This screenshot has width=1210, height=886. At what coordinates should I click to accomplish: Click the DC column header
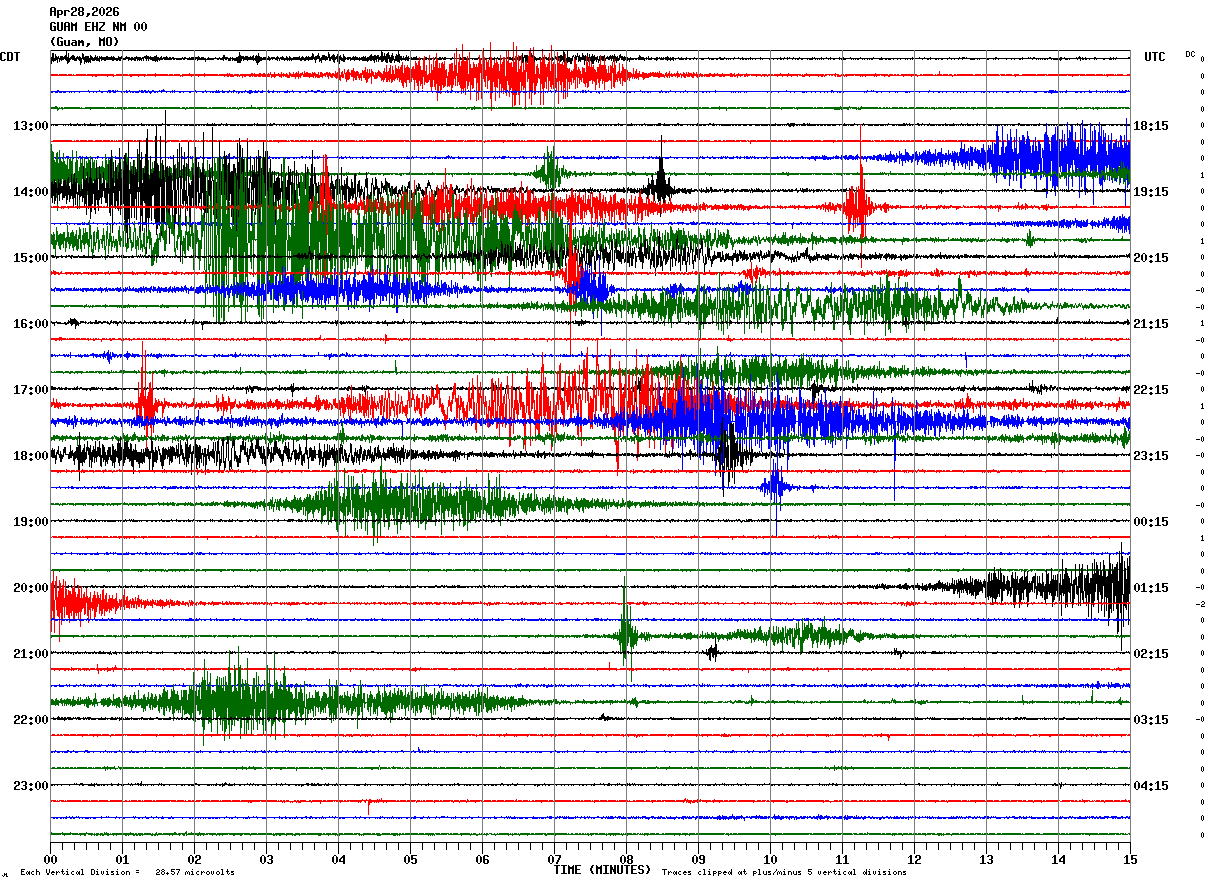pos(1190,54)
